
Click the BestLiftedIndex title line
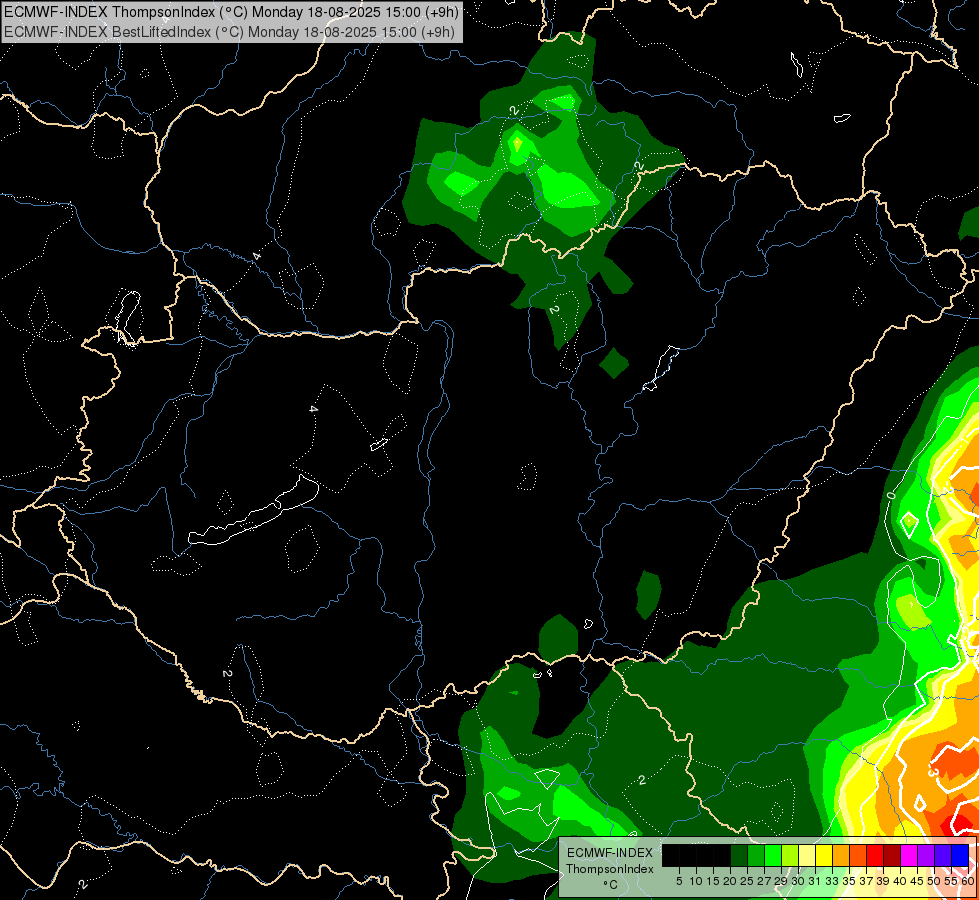pos(229,31)
